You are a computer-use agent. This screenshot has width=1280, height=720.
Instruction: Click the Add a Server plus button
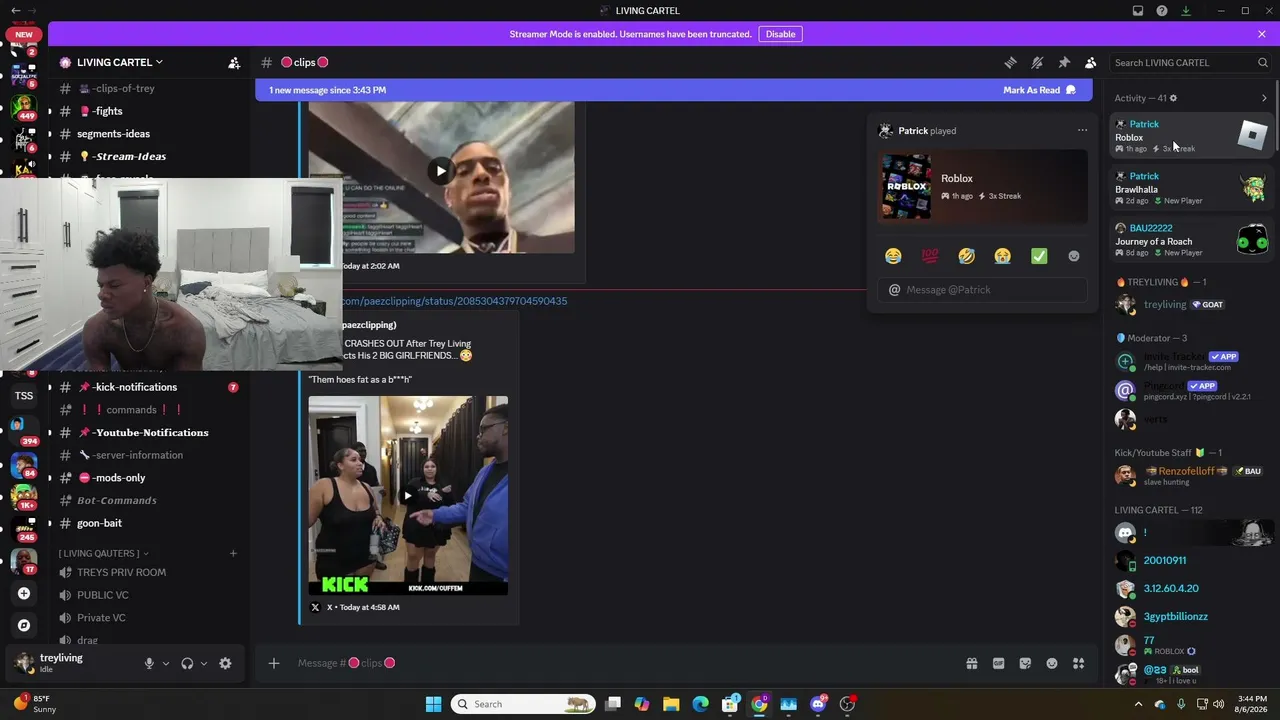click(x=24, y=594)
